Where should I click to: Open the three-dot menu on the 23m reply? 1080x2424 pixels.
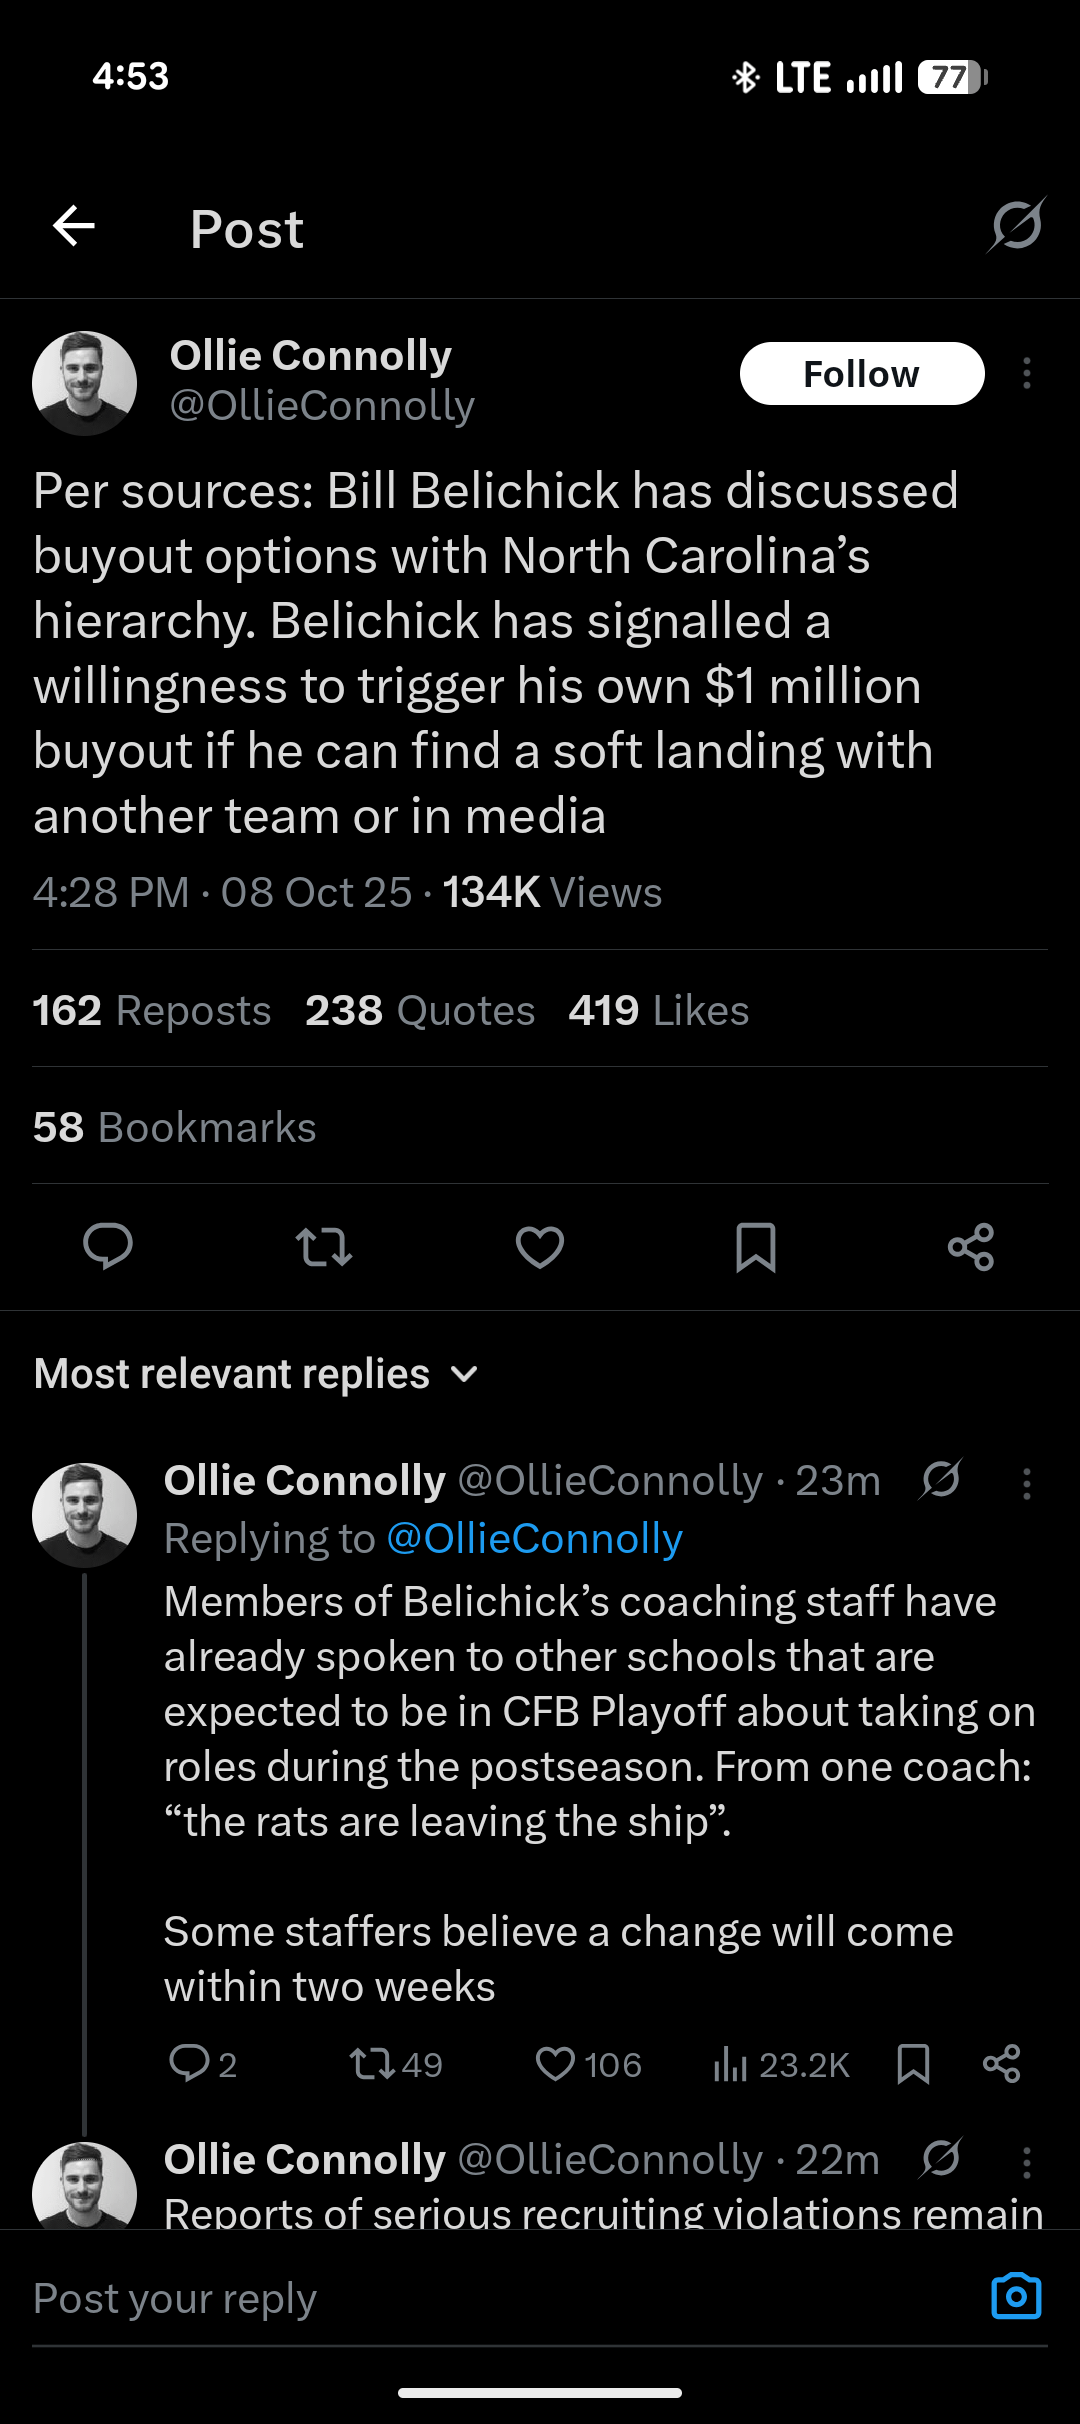pos(1027,1484)
